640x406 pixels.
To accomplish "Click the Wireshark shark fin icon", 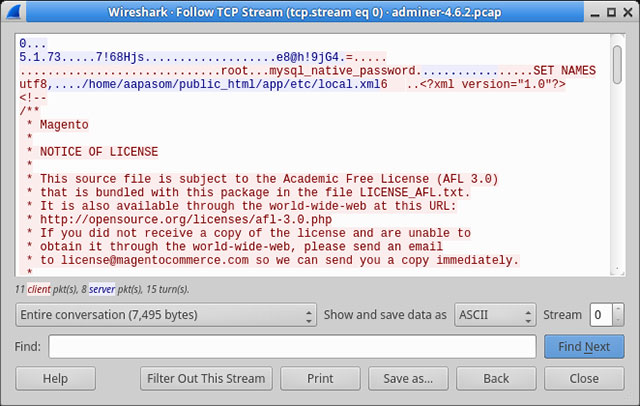I will pyautogui.click(x=11, y=11).
